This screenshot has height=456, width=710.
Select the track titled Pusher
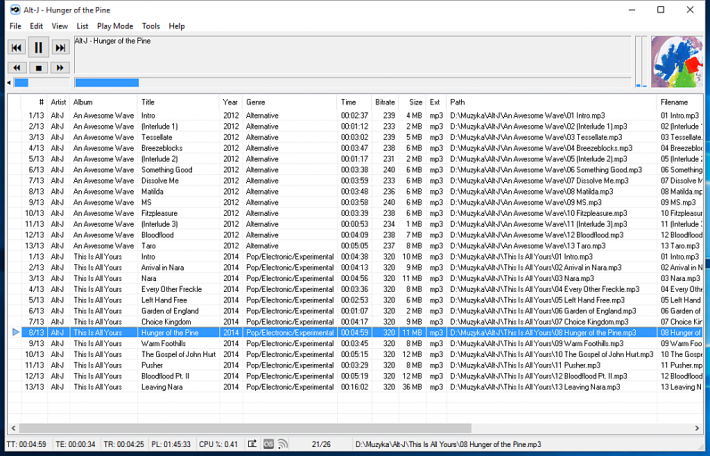pos(152,365)
